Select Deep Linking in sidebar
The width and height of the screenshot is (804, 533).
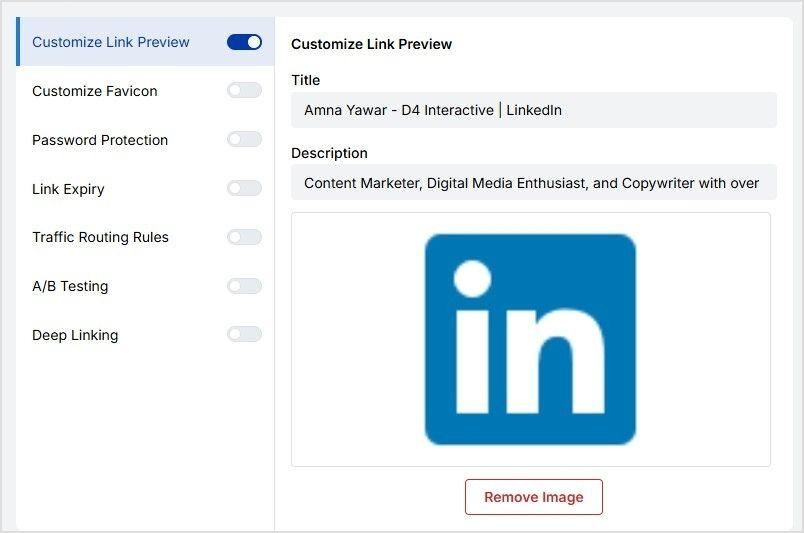point(75,335)
